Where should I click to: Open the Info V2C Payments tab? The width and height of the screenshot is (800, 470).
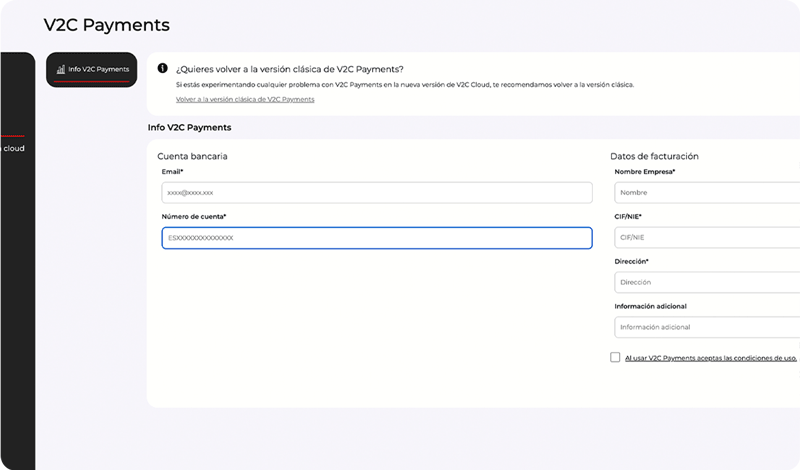click(x=92, y=70)
